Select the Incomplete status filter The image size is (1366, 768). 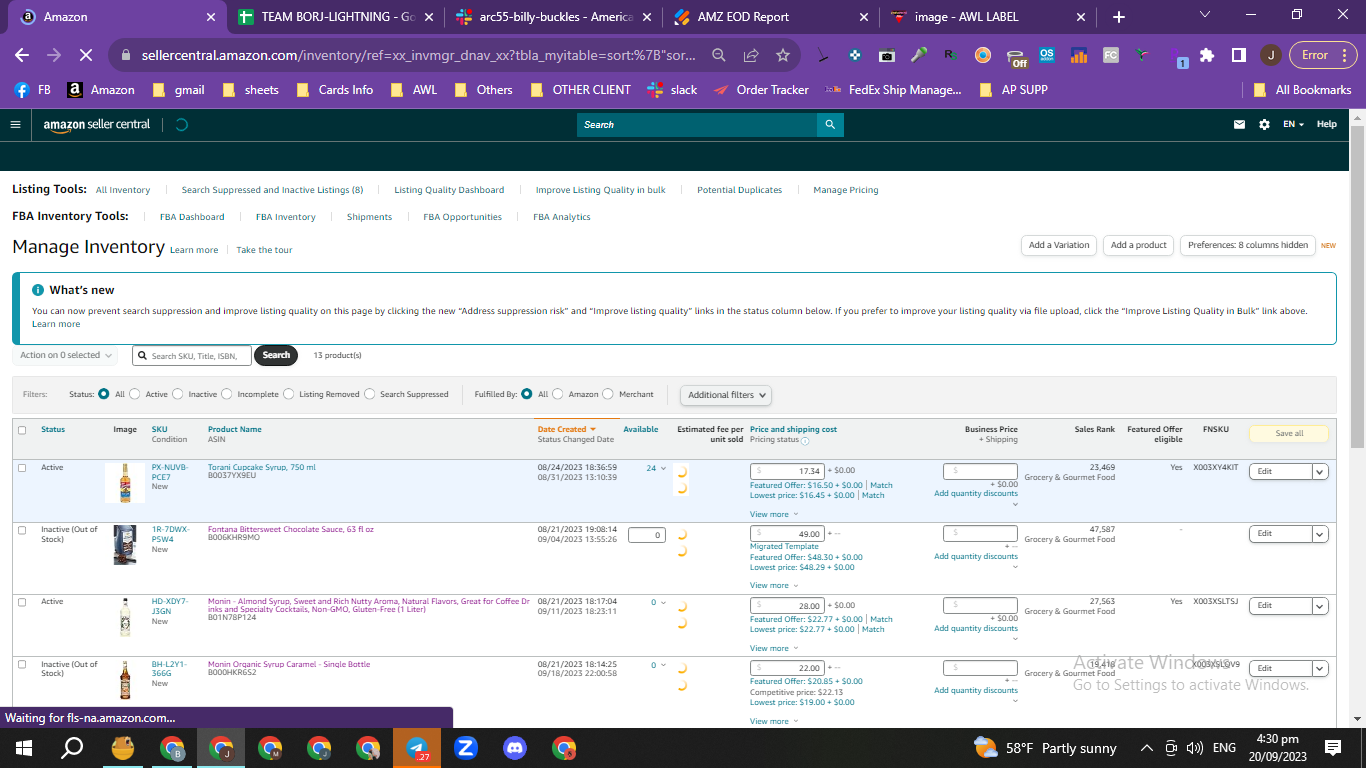coord(226,394)
